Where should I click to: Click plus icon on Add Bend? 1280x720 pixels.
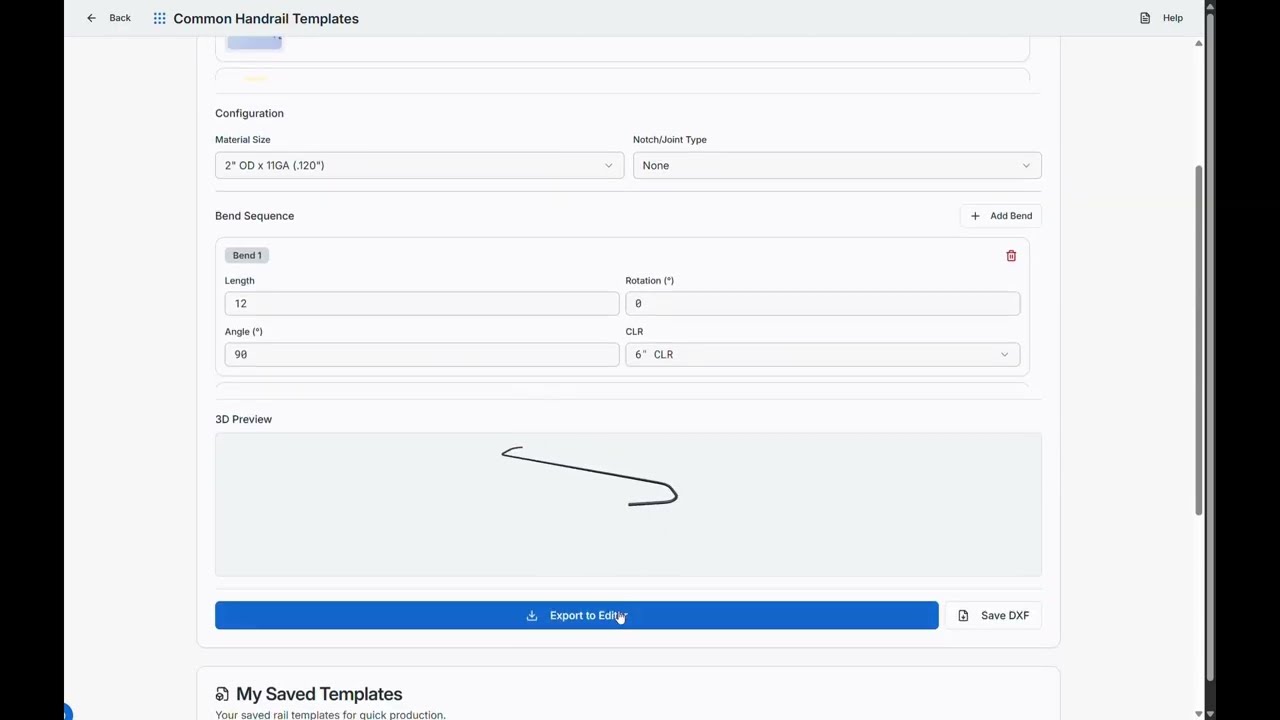[975, 216]
